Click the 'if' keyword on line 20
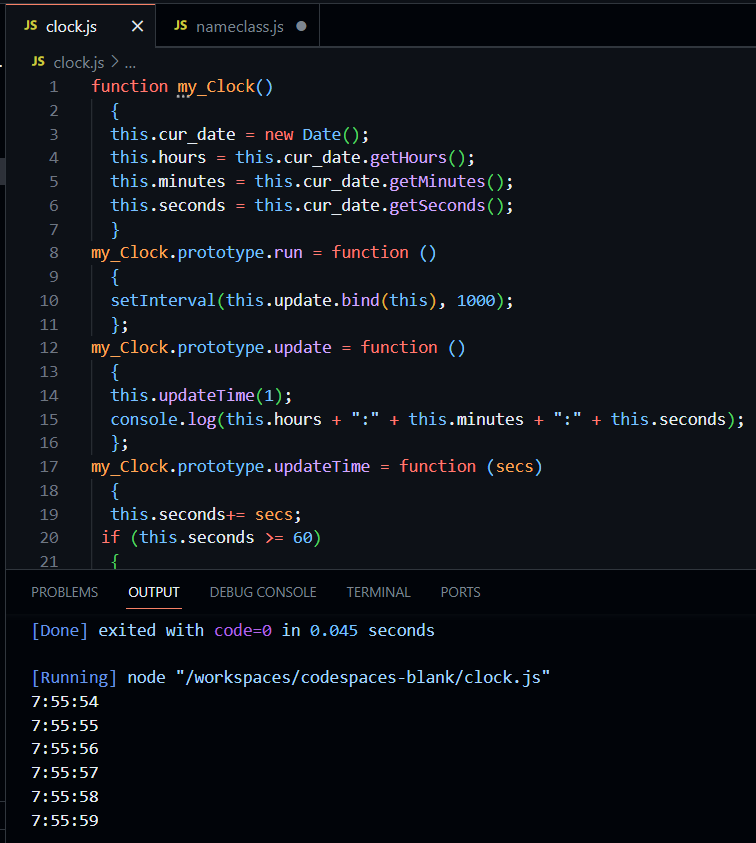756x843 pixels. tap(111, 538)
